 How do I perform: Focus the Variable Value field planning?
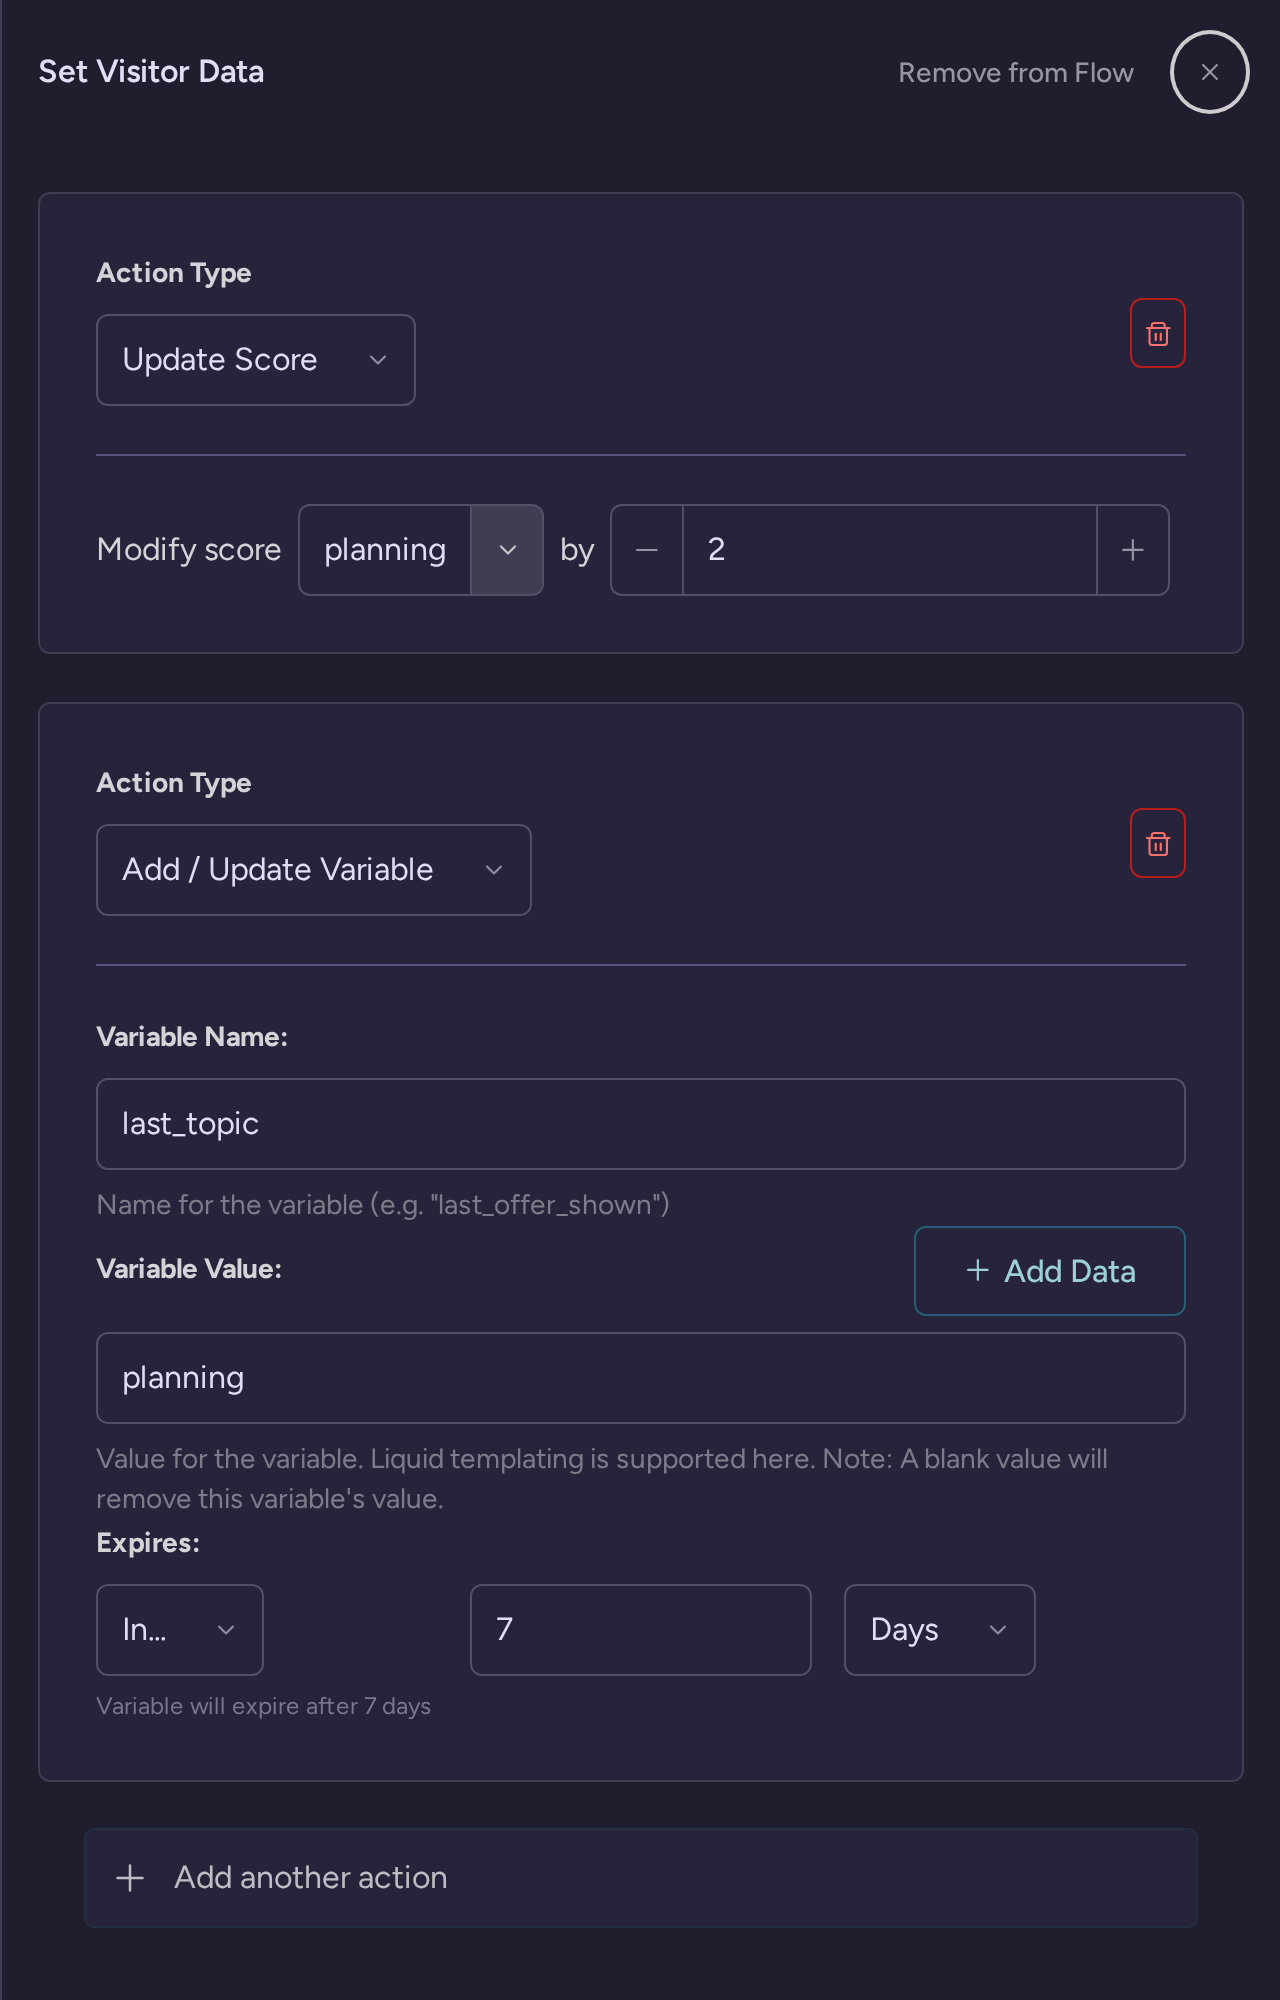tap(641, 1378)
